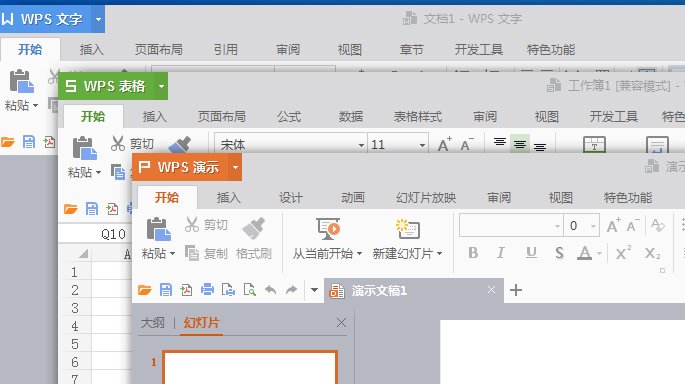Open print preview magnifier in WPS 演示

(249, 290)
